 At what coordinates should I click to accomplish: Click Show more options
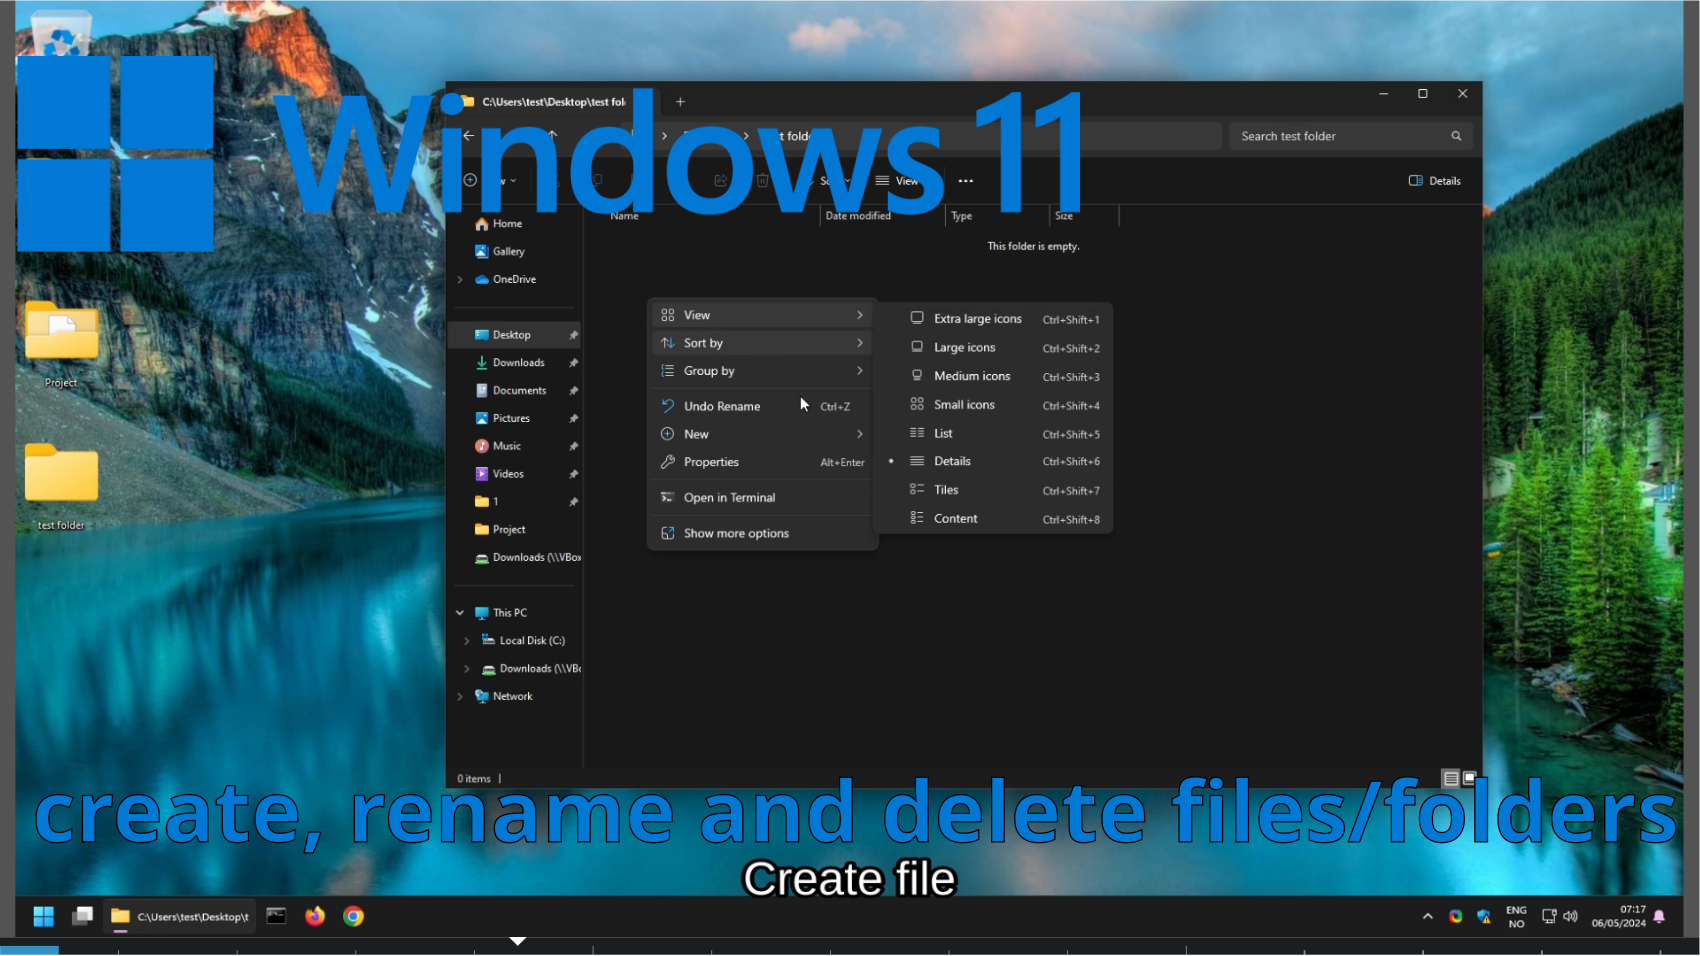point(736,534)
